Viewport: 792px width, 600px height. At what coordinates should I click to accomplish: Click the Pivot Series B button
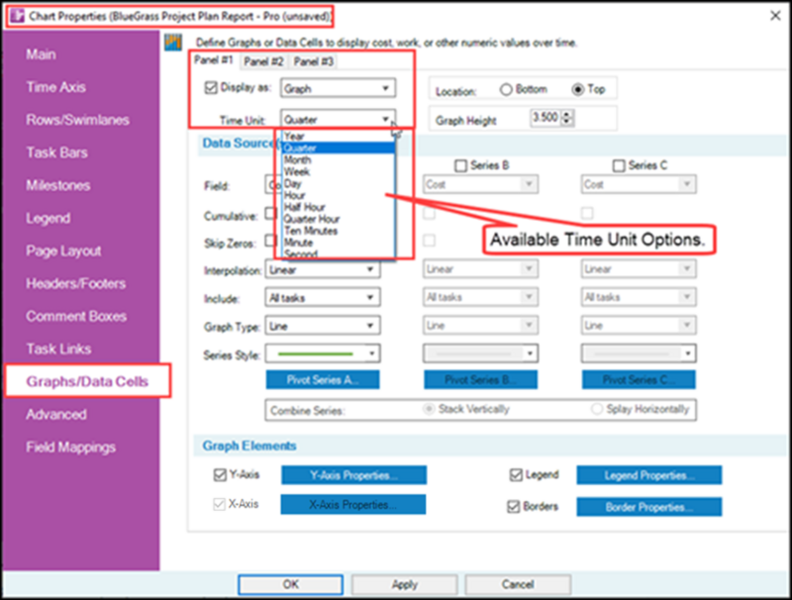(481, 380)
